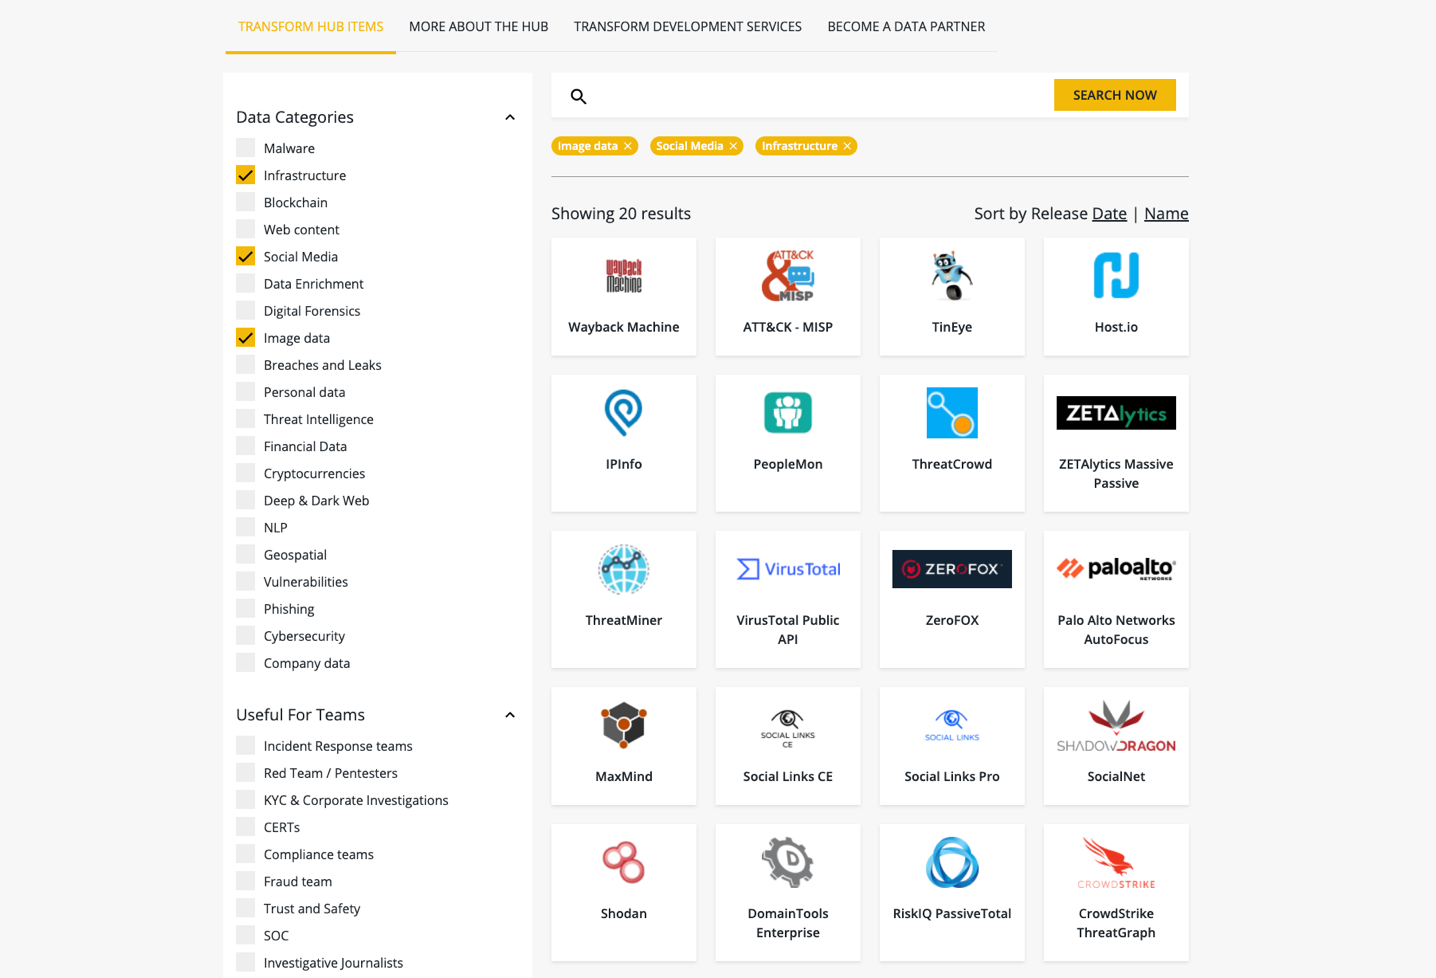Image resolution: width=1436 pixels, height=978 pixels.
Task: Tick the Cryptocurrencies checkbox
Action: (x=245, y=473)
